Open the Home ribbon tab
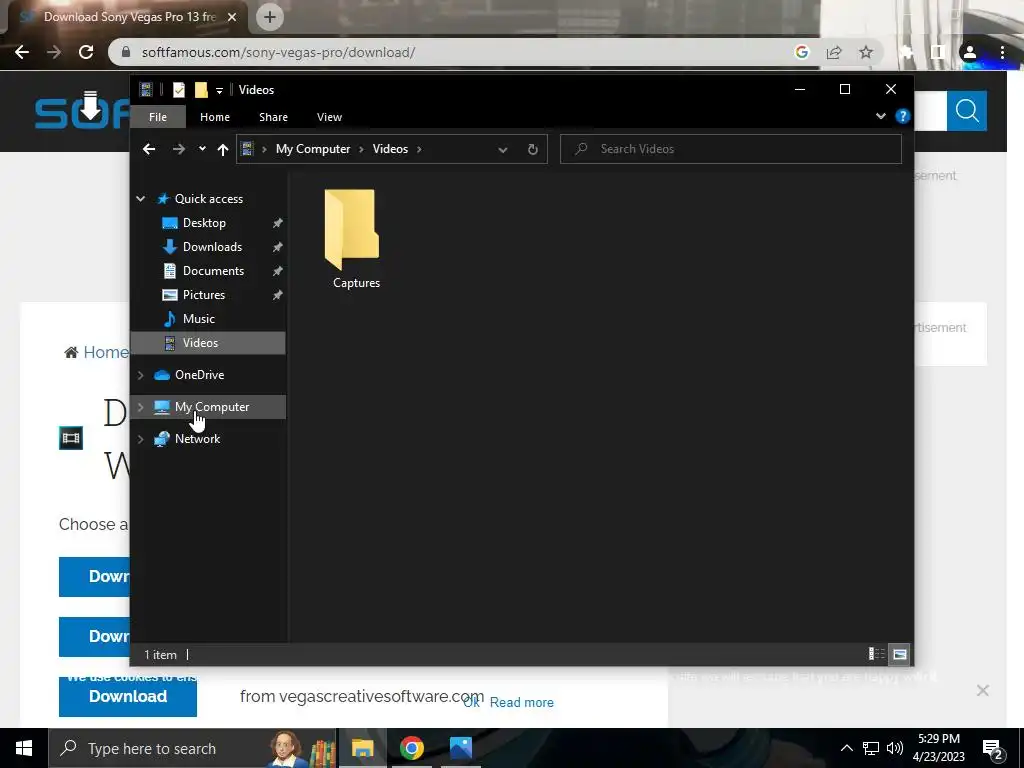 pos(215,117)
